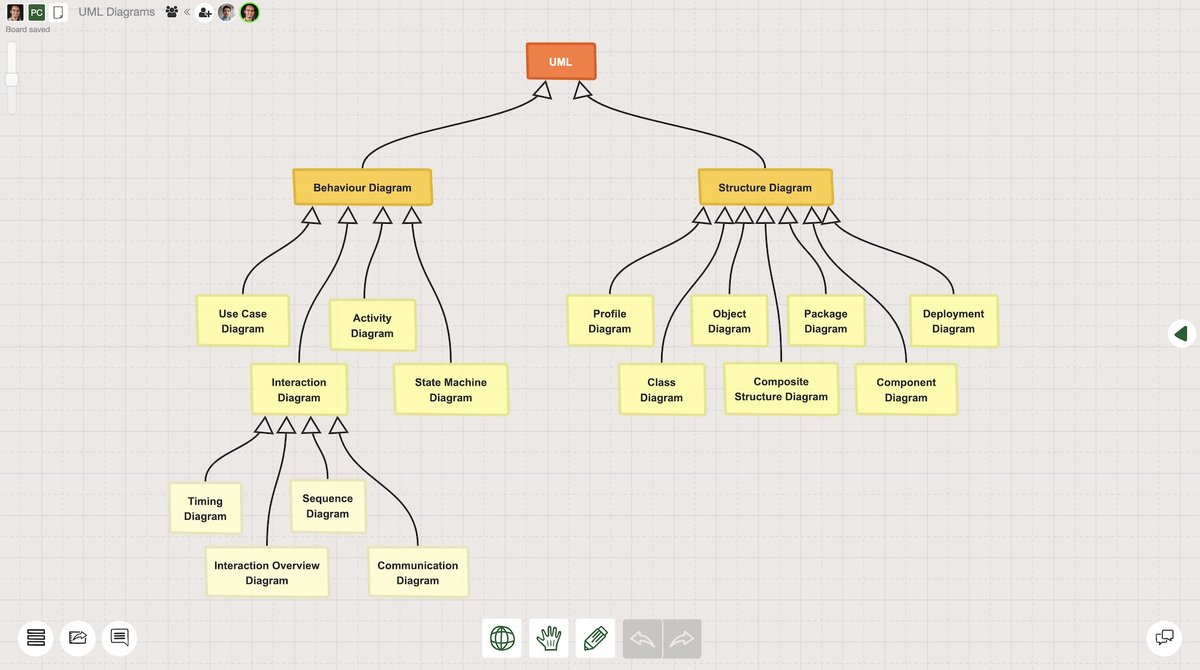Click your green-ringed profile avatar
Screen dimensions: 1200x670
pos(248,13)
